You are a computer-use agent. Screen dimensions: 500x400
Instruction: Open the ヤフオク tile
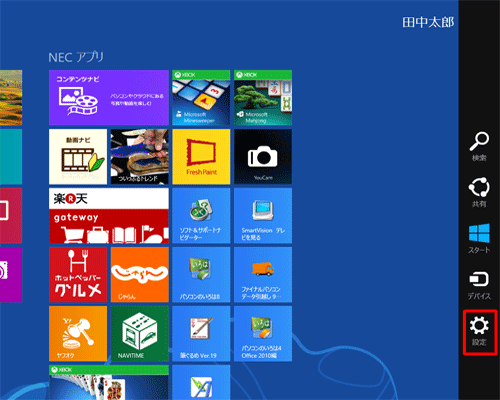coord(78,334)
